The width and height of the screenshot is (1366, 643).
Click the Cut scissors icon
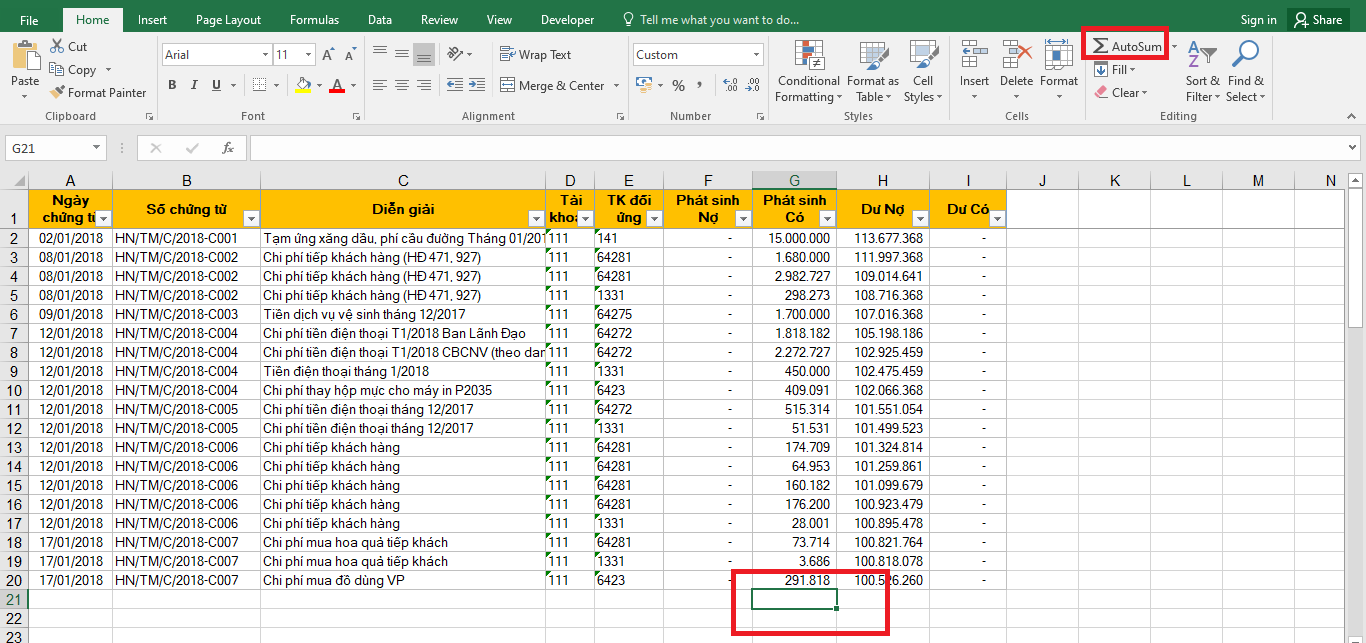click(x=58, y=47)
